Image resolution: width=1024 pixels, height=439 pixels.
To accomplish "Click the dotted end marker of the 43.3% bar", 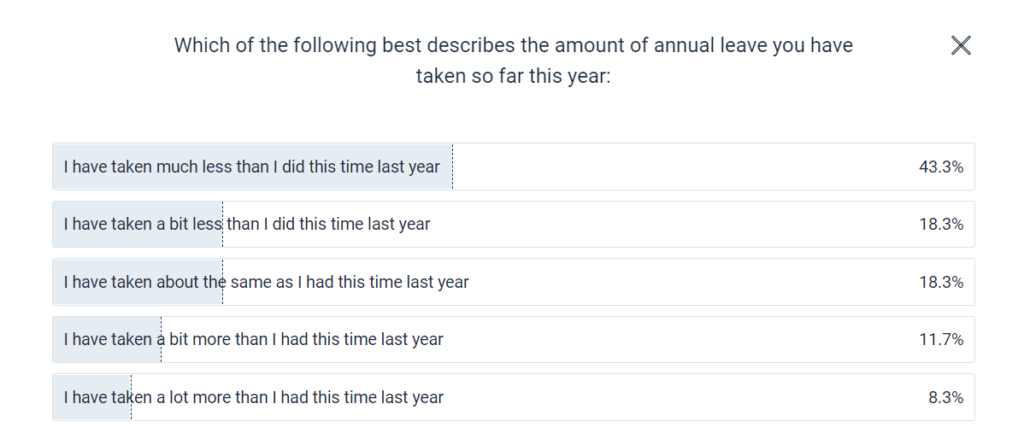I will pyautogui.click(x=452, y=167).
